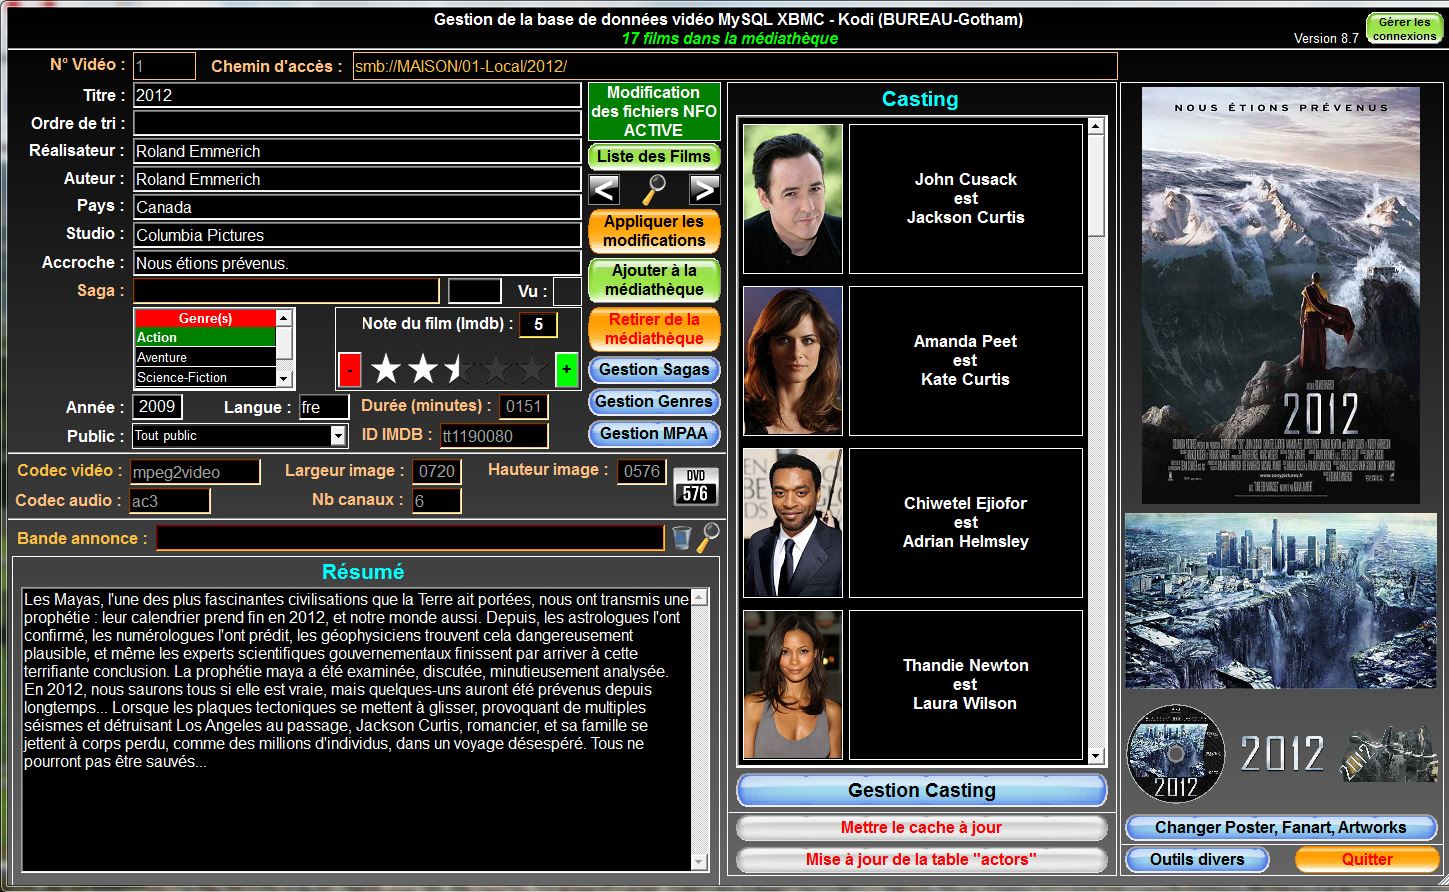Image resolution: width=1449 pixels, height=892 pixels.
Task: Click the Titre input field
Action: [357, 95]
